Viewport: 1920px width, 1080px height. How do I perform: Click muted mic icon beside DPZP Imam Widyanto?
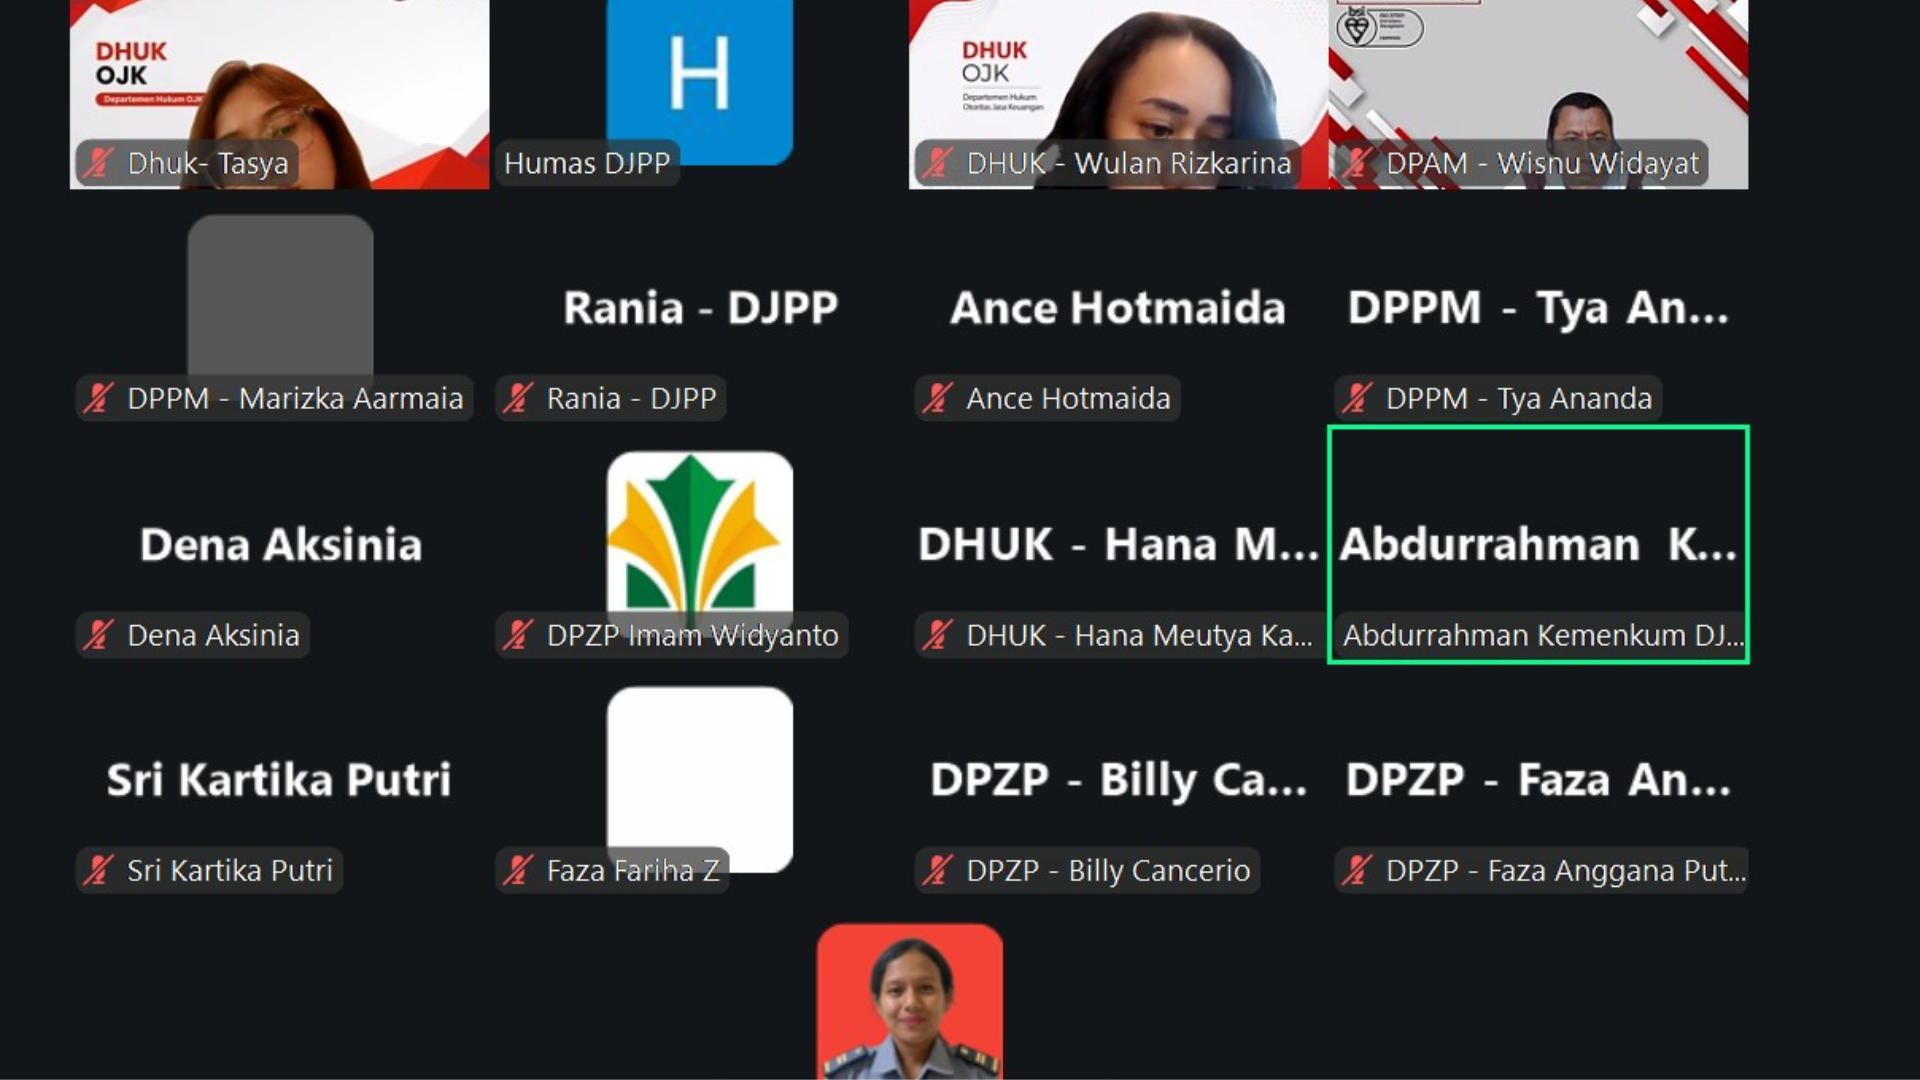517,635
